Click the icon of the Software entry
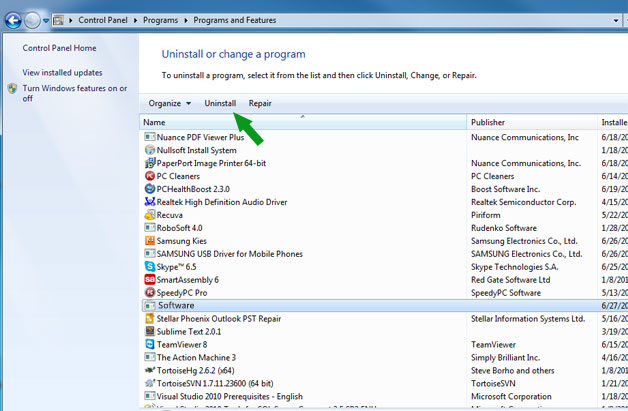628x411 pixels. click(150, 306)
